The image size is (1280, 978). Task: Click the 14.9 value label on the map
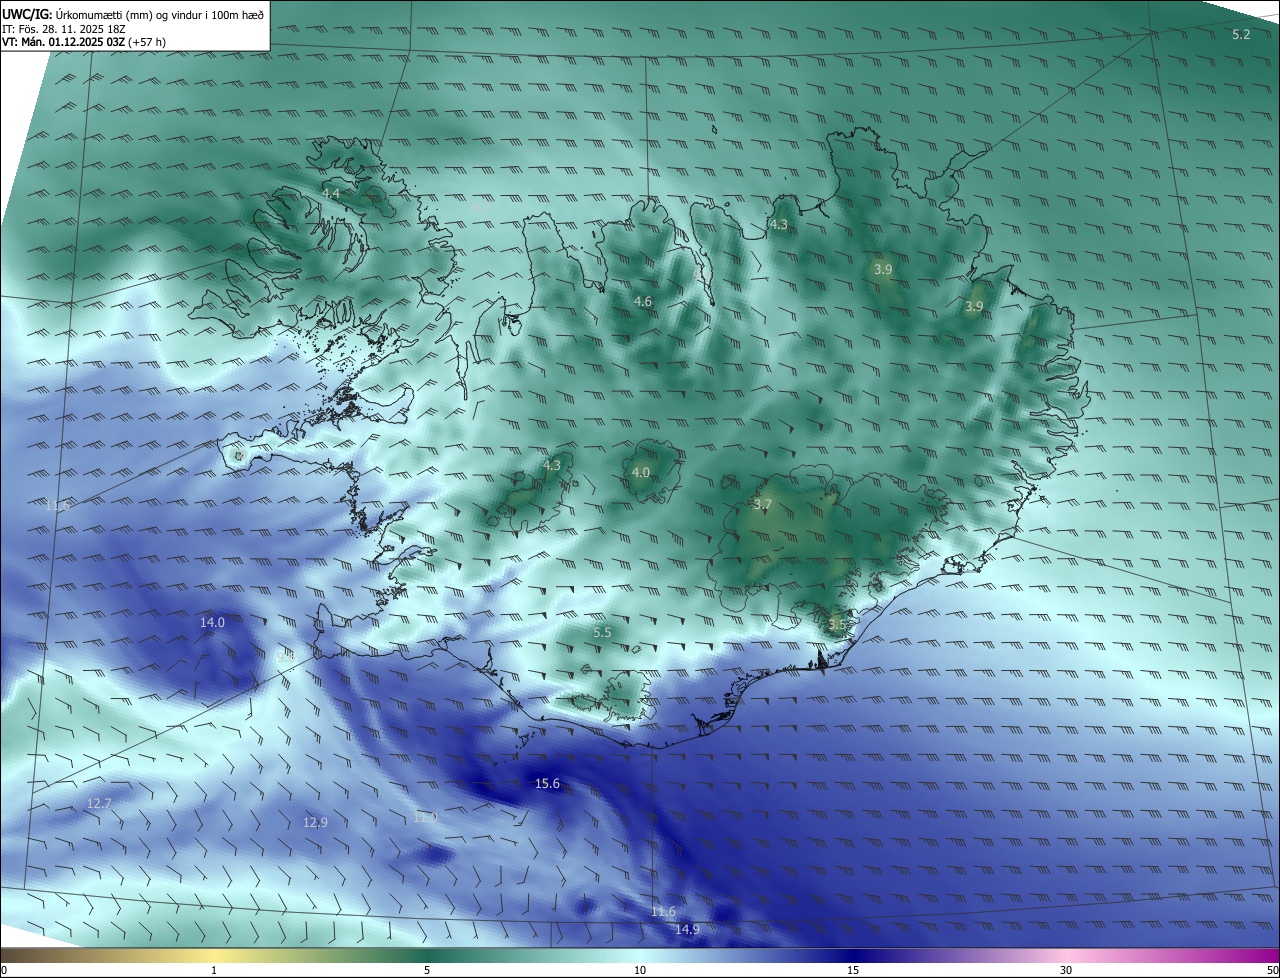(687, 929)
